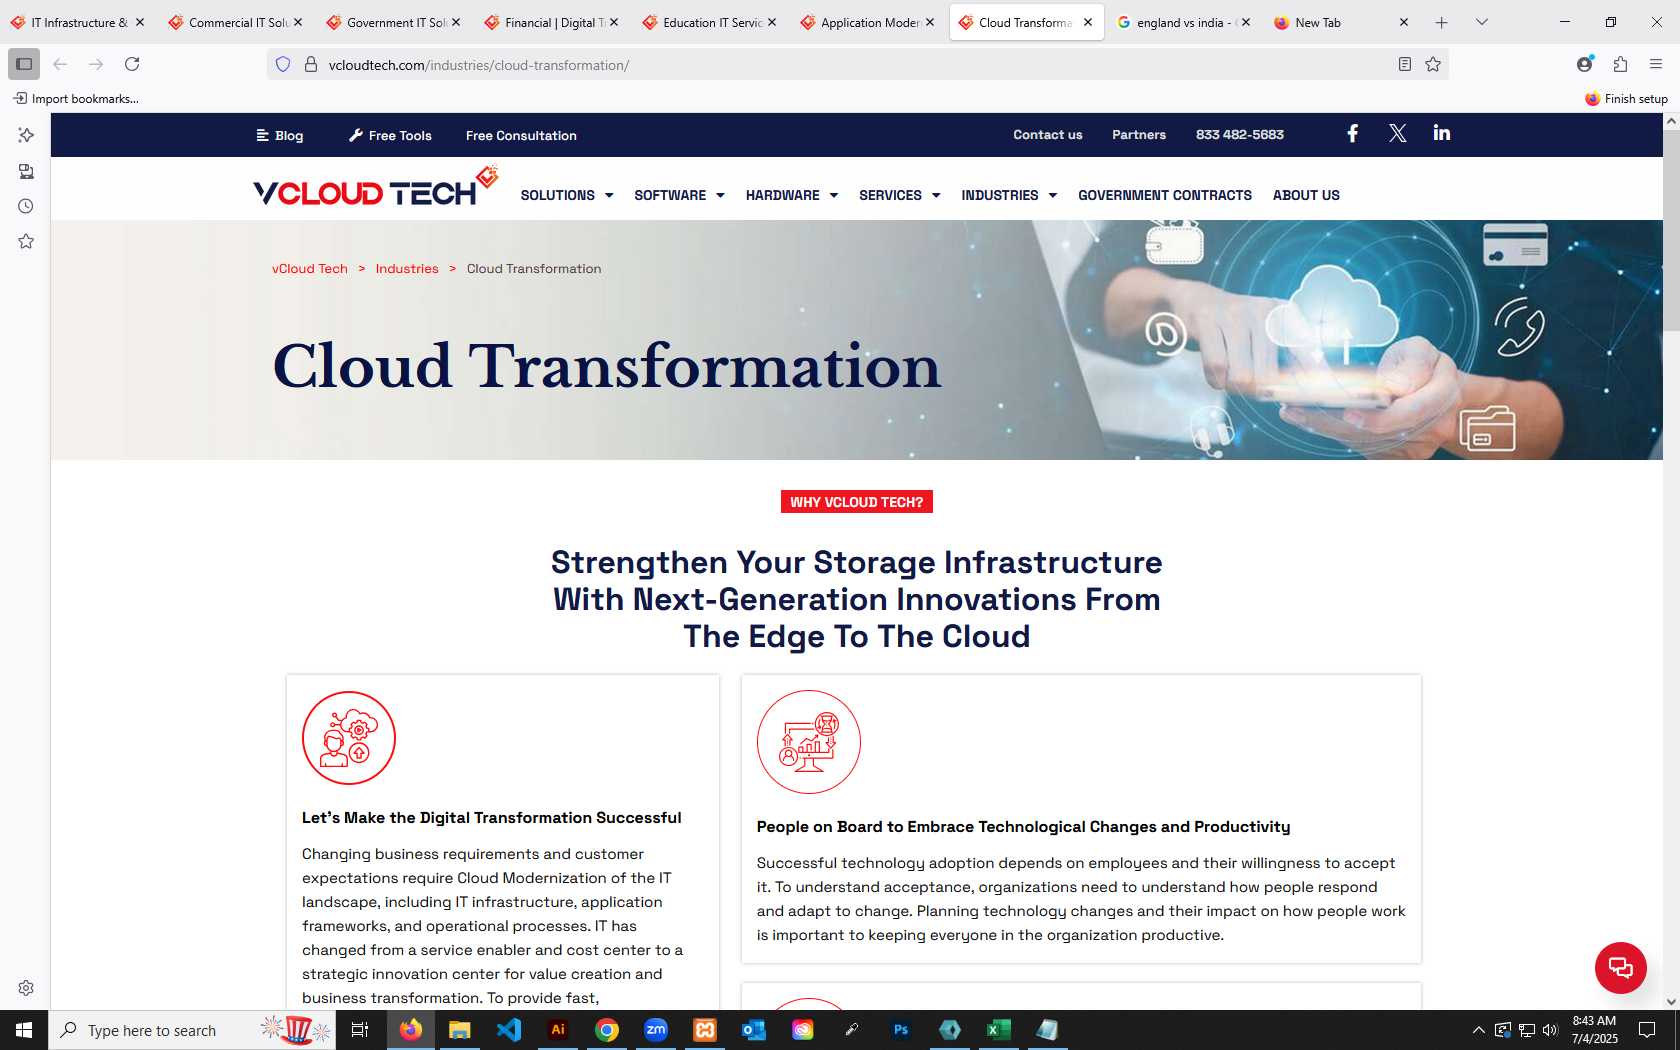Launch Visual Studio Code from taskbar
The image size is (1680, 1050).
[509, 1029]
